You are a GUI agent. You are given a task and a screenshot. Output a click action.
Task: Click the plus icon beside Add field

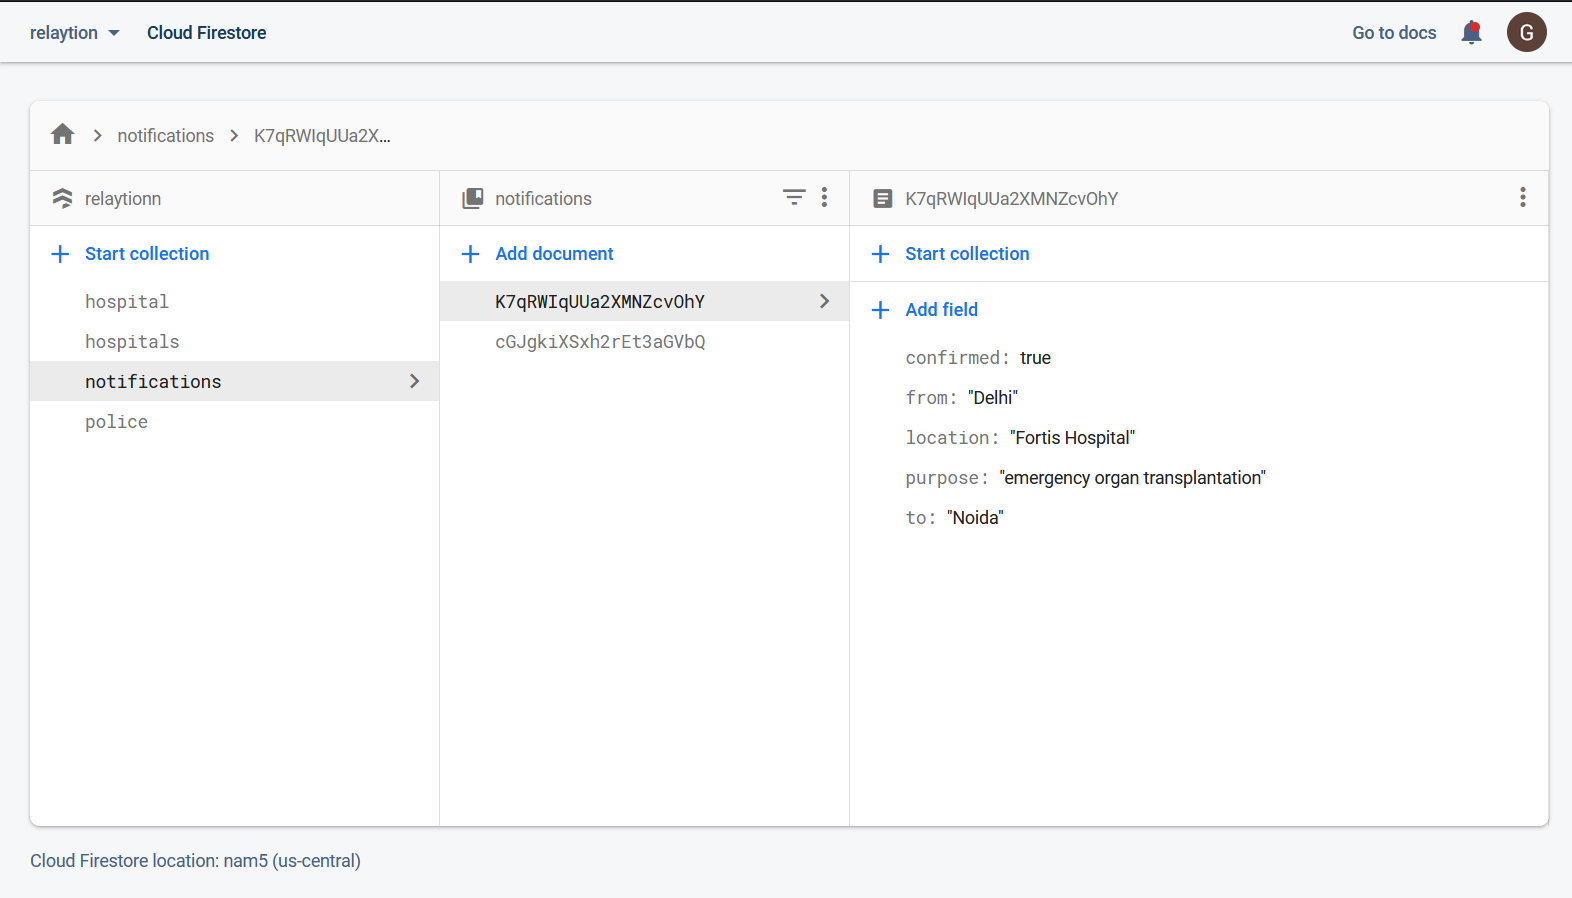[x=880, y=310]
